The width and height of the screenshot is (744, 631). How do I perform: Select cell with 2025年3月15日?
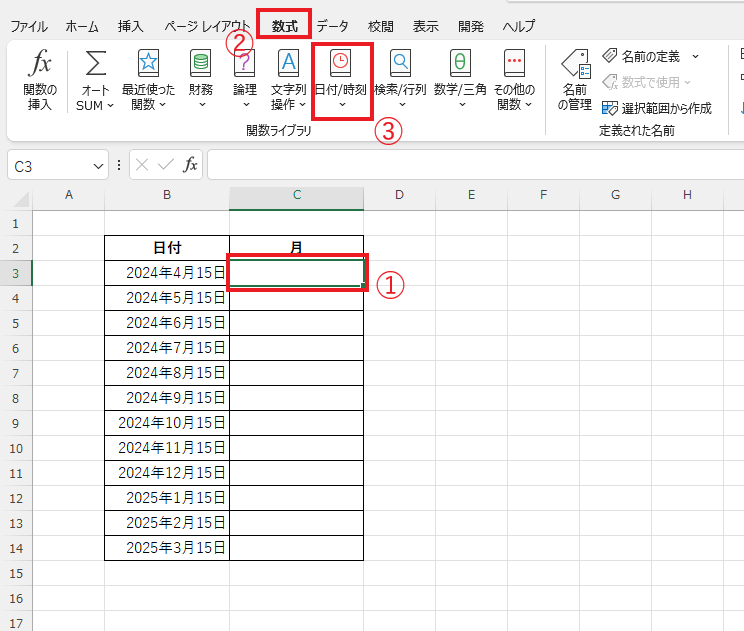(167, 548)
